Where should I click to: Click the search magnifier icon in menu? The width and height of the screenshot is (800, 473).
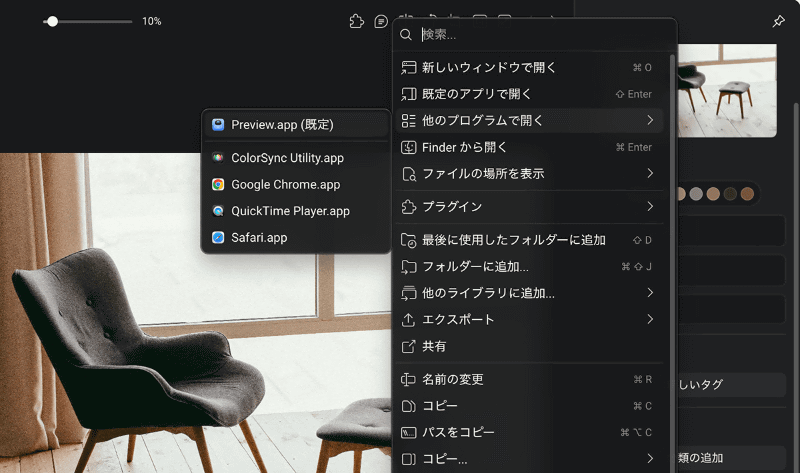pos(406,34)
